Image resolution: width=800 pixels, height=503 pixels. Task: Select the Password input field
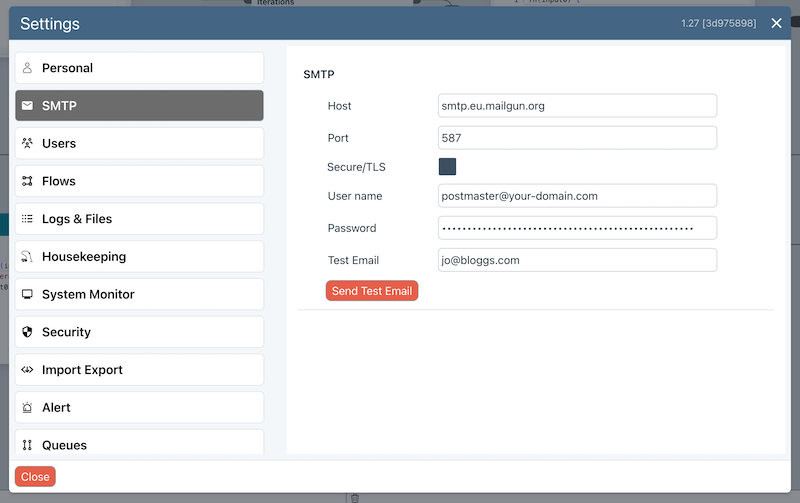pyautogui.click(x=577, y=228)
